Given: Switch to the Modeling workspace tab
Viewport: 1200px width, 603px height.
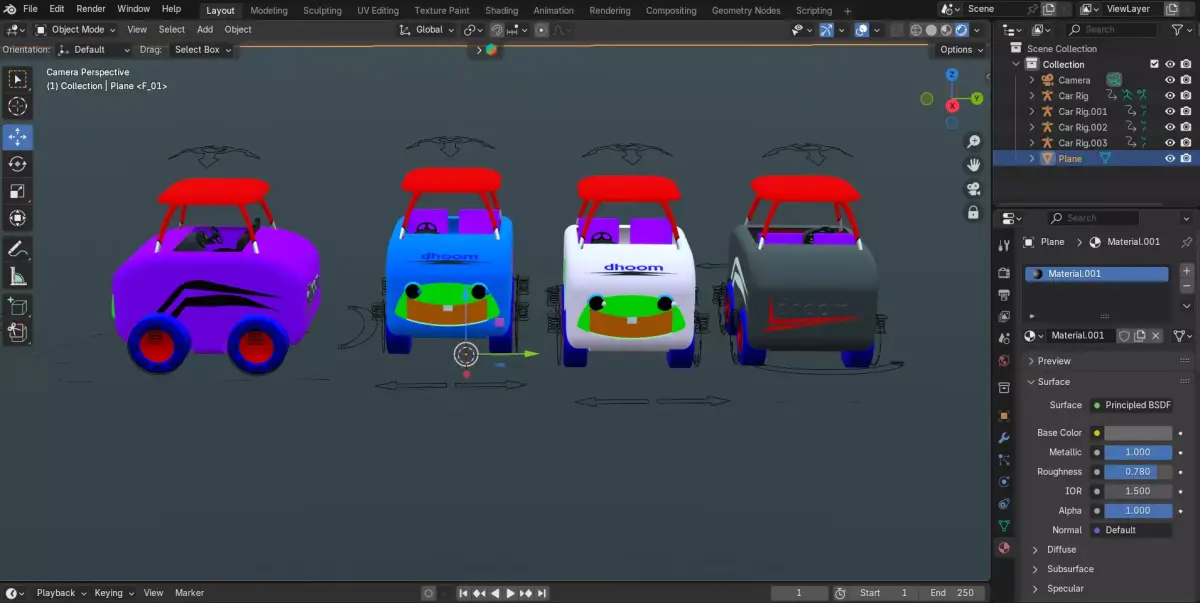Looking at the screenshot, I should point(269,11).
